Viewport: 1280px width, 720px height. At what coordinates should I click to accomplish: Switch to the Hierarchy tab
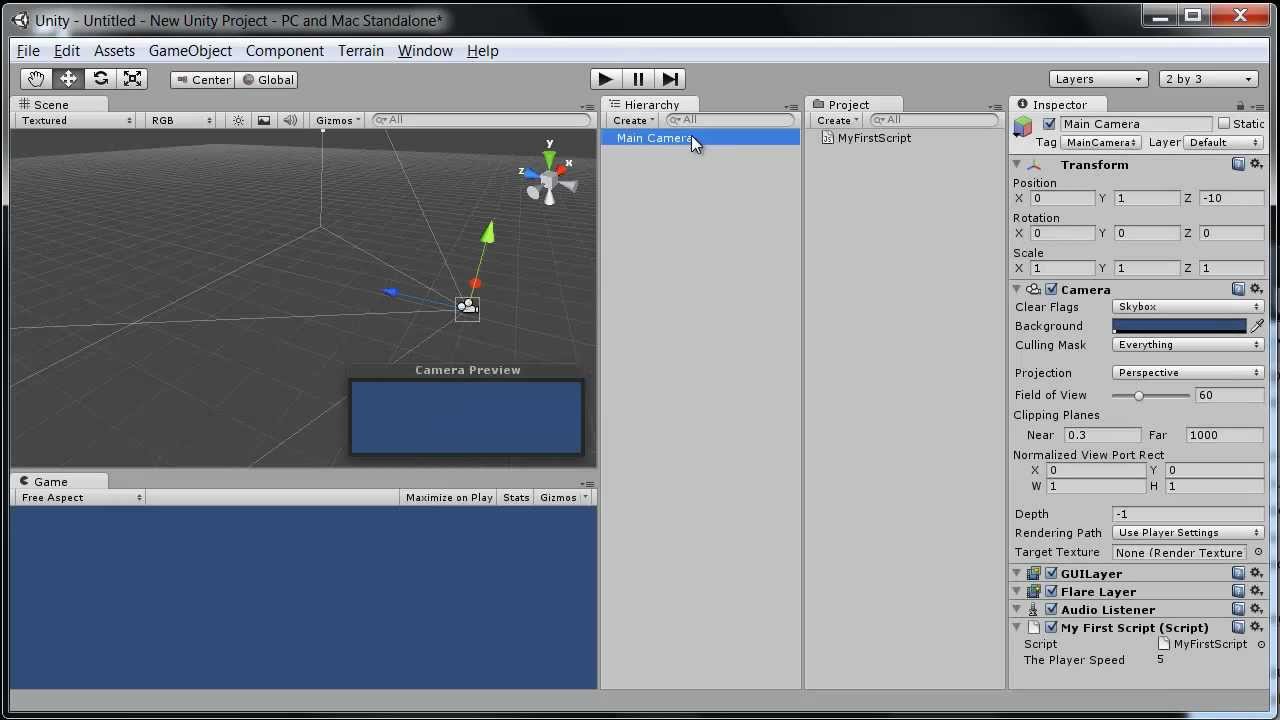[x=651, y=104]
